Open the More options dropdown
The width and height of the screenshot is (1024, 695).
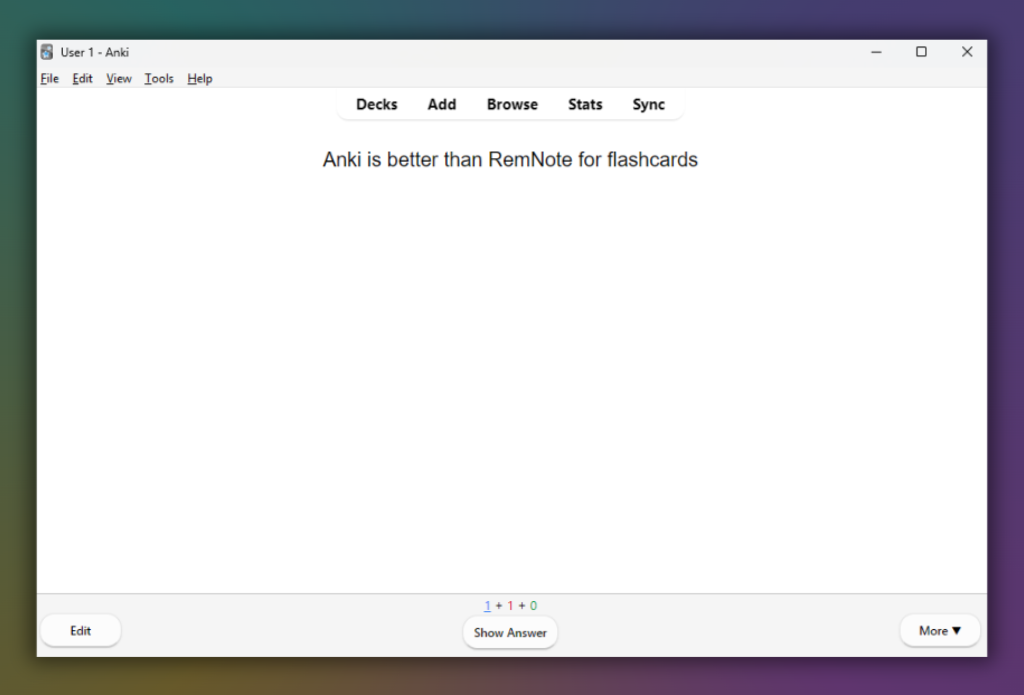939,630
